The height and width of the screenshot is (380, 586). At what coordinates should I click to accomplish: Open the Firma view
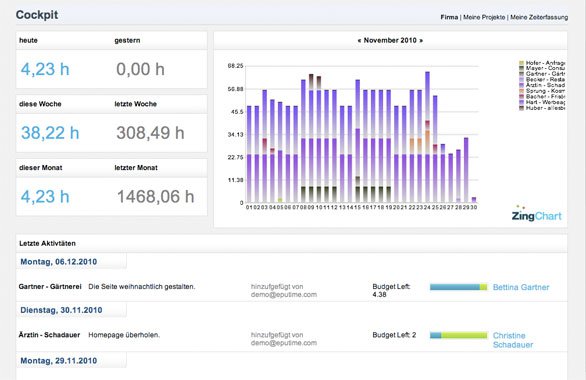coord(449,17)
